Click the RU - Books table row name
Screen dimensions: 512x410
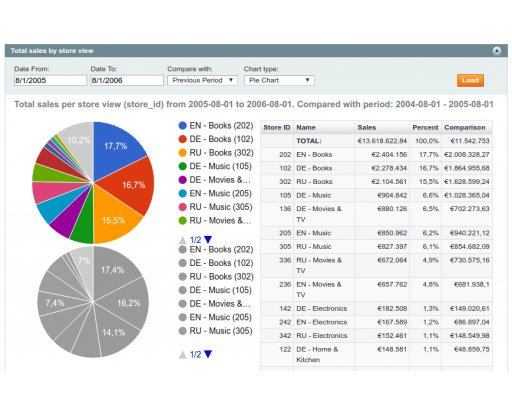click(314, 182)
